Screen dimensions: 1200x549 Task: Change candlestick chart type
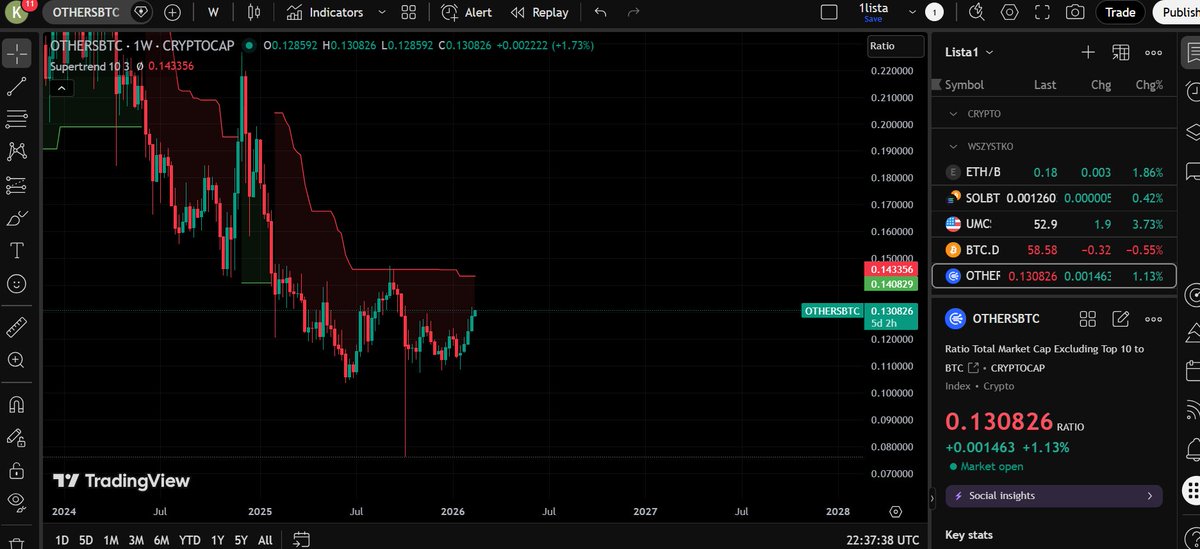pyautogui.click(x=253, y=12)
